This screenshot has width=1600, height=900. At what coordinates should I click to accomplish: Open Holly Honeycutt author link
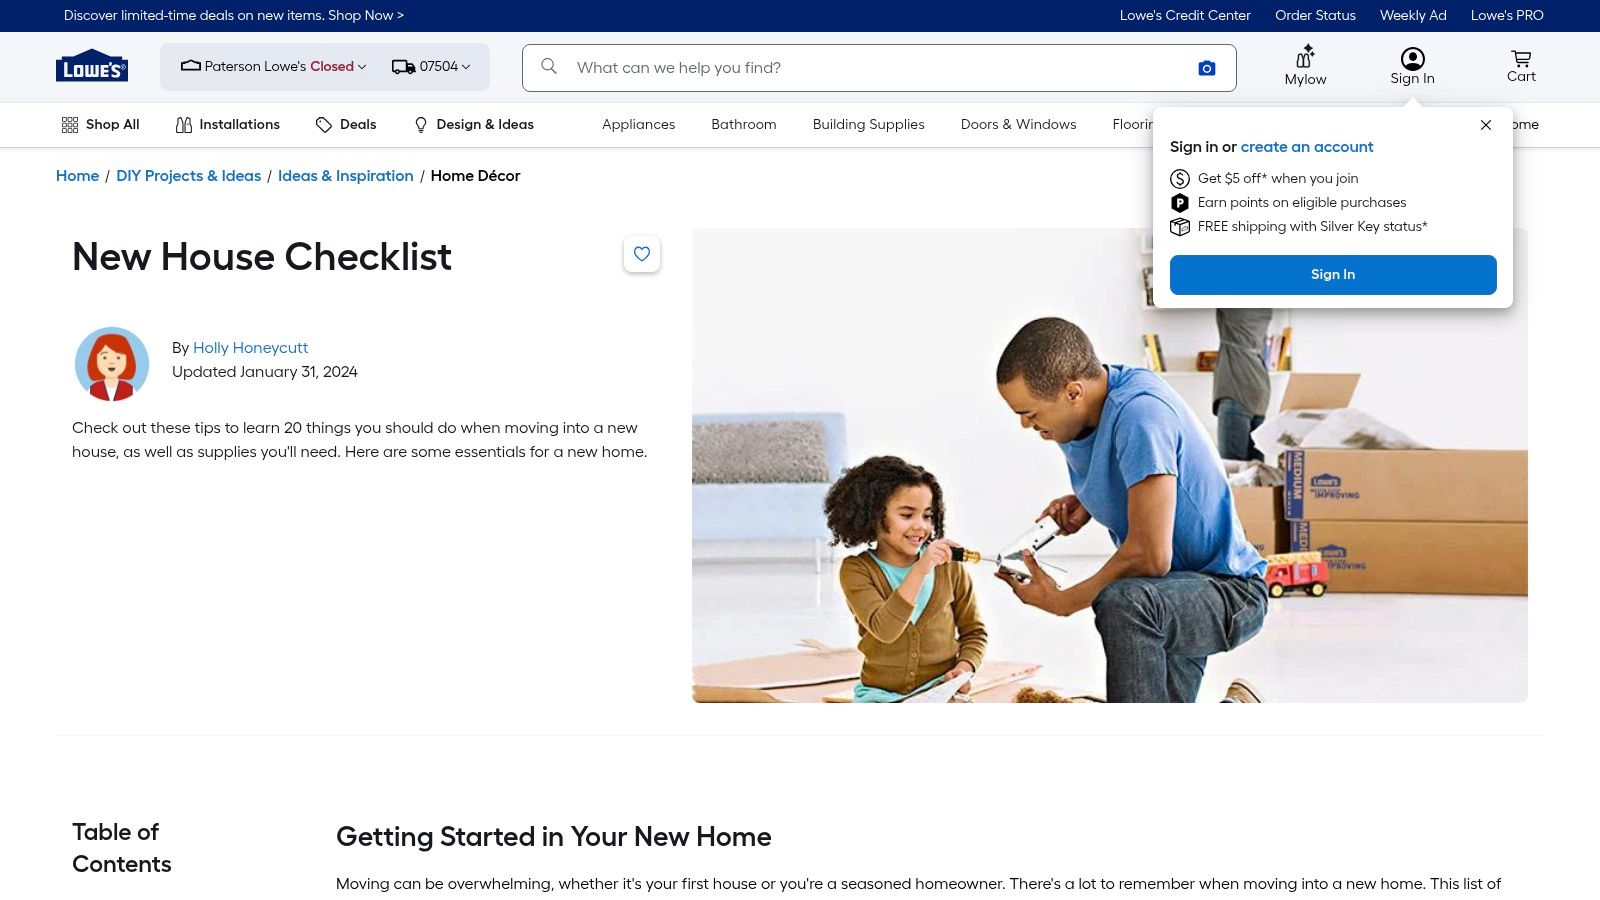click(x=250, y=348)
